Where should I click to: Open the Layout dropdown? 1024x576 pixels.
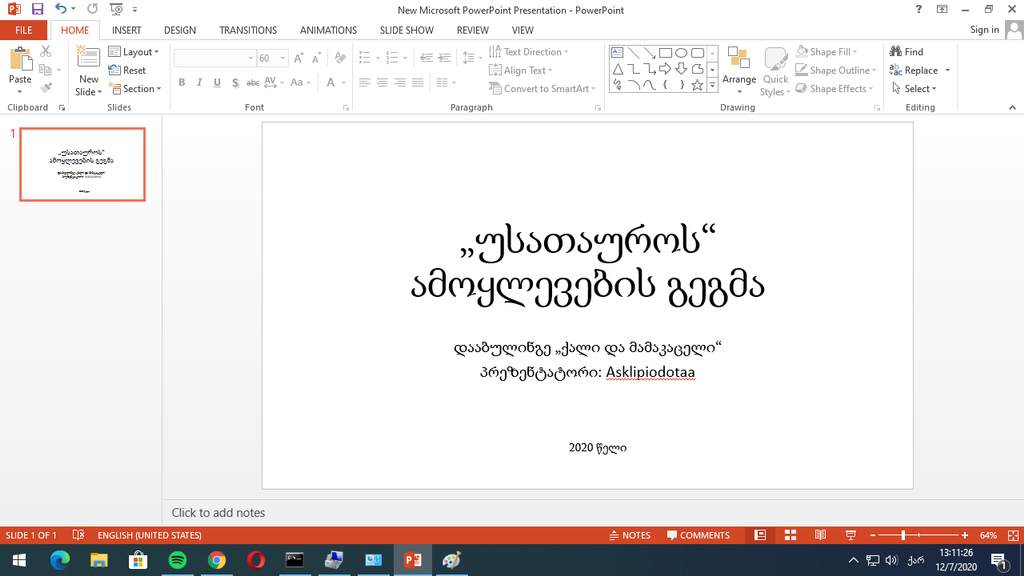[x=133, y=52]
